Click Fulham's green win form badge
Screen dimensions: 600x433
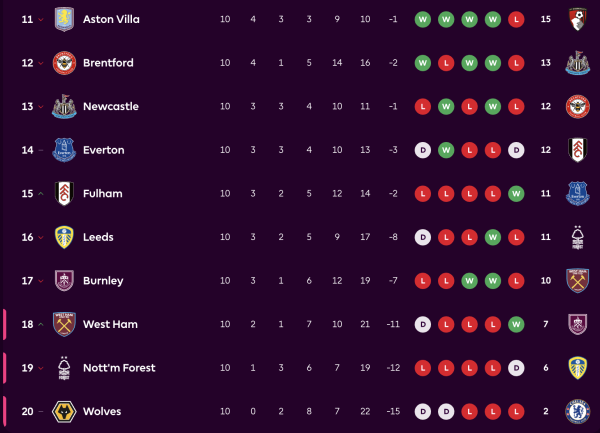coord(514,194)
